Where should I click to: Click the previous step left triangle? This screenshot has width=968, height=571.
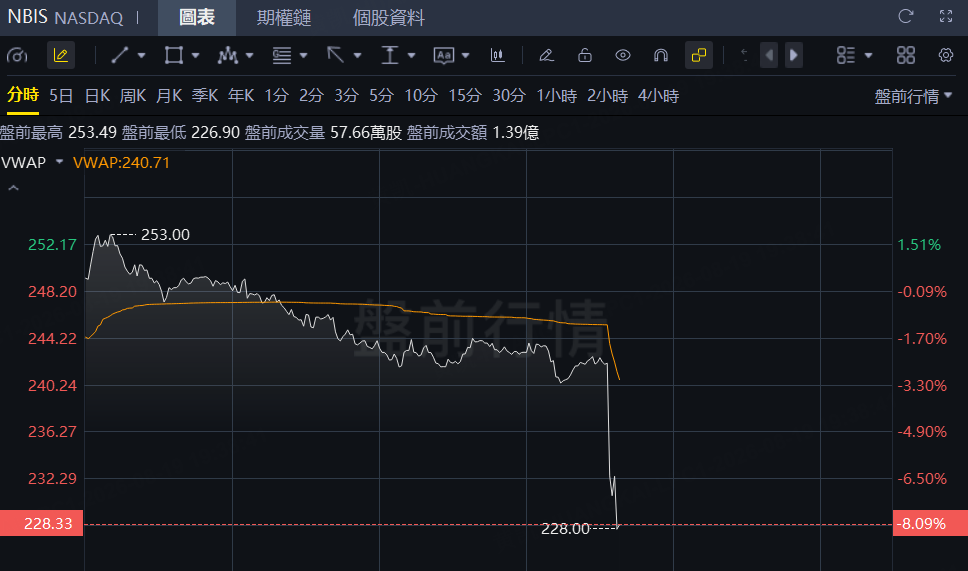click(x=769, y=56)
